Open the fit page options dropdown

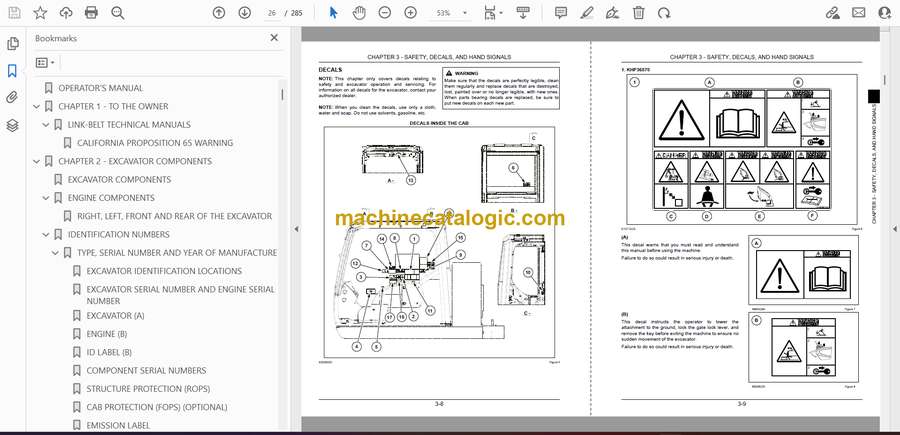pos(492,13)
